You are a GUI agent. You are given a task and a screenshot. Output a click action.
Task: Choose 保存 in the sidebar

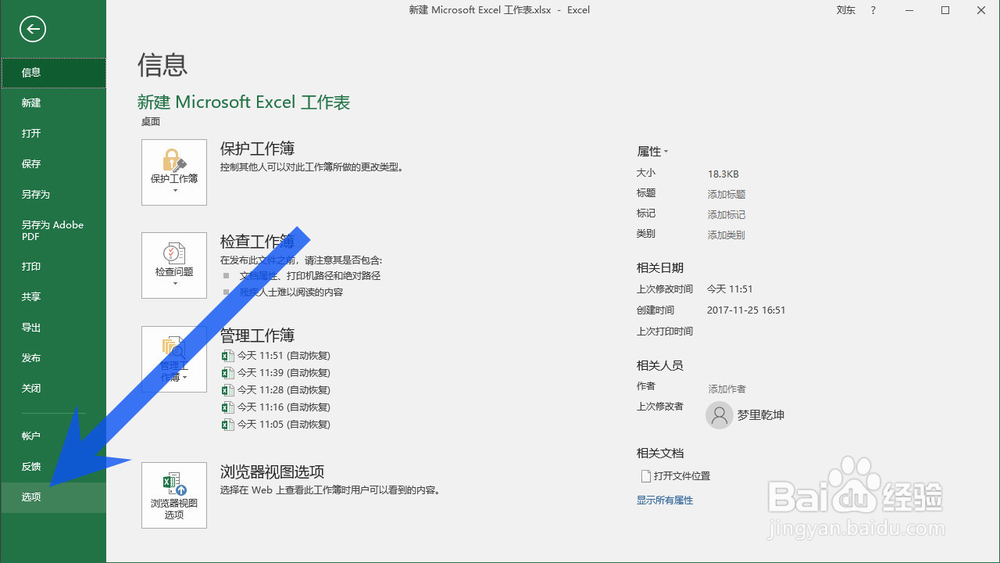[x=54, y=164]
